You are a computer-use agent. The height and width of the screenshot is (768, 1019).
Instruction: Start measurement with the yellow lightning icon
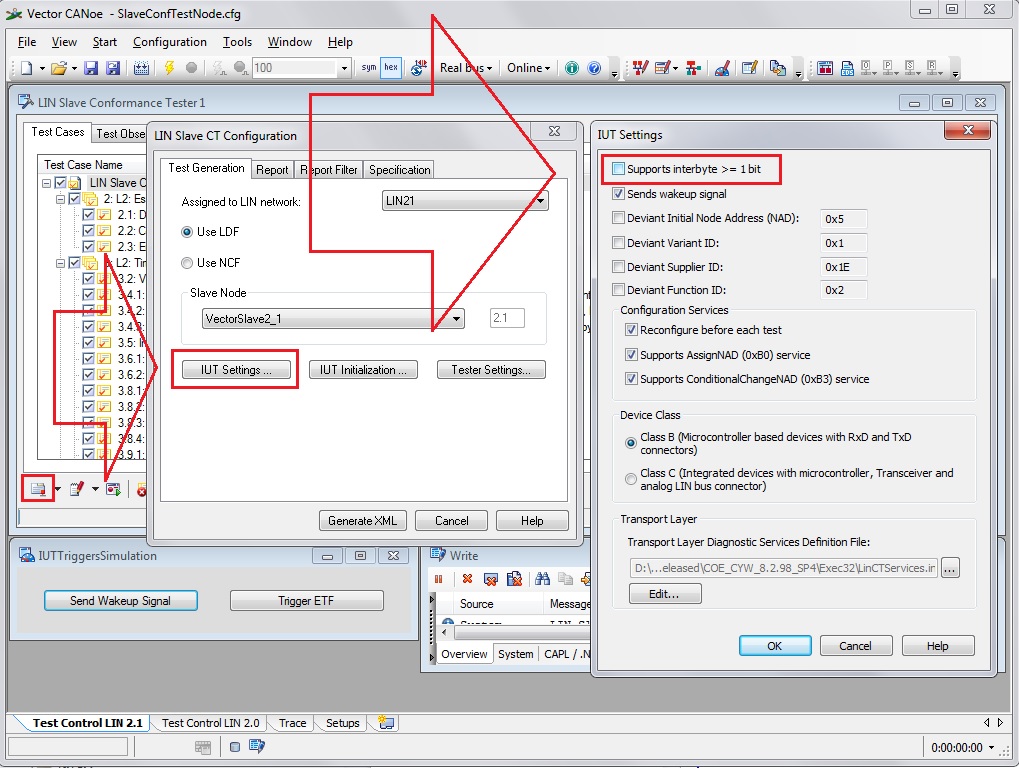[x=170, y=68]
